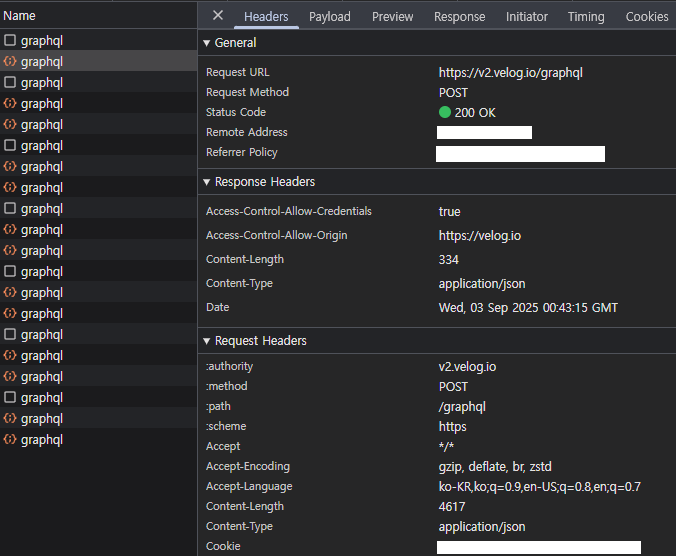
Task: Collapse the General section
Action: pyautogui.click(x=207, y=43)
